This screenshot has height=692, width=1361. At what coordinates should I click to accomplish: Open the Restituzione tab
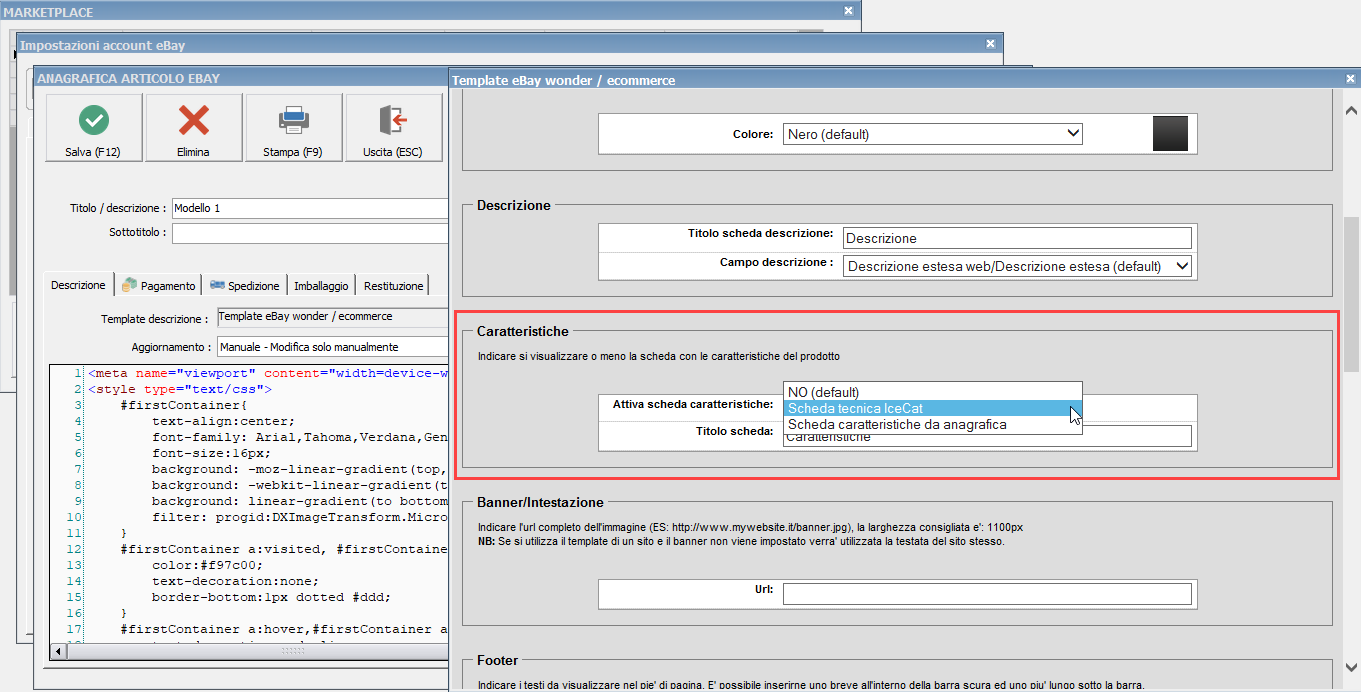tap(393, 285)
